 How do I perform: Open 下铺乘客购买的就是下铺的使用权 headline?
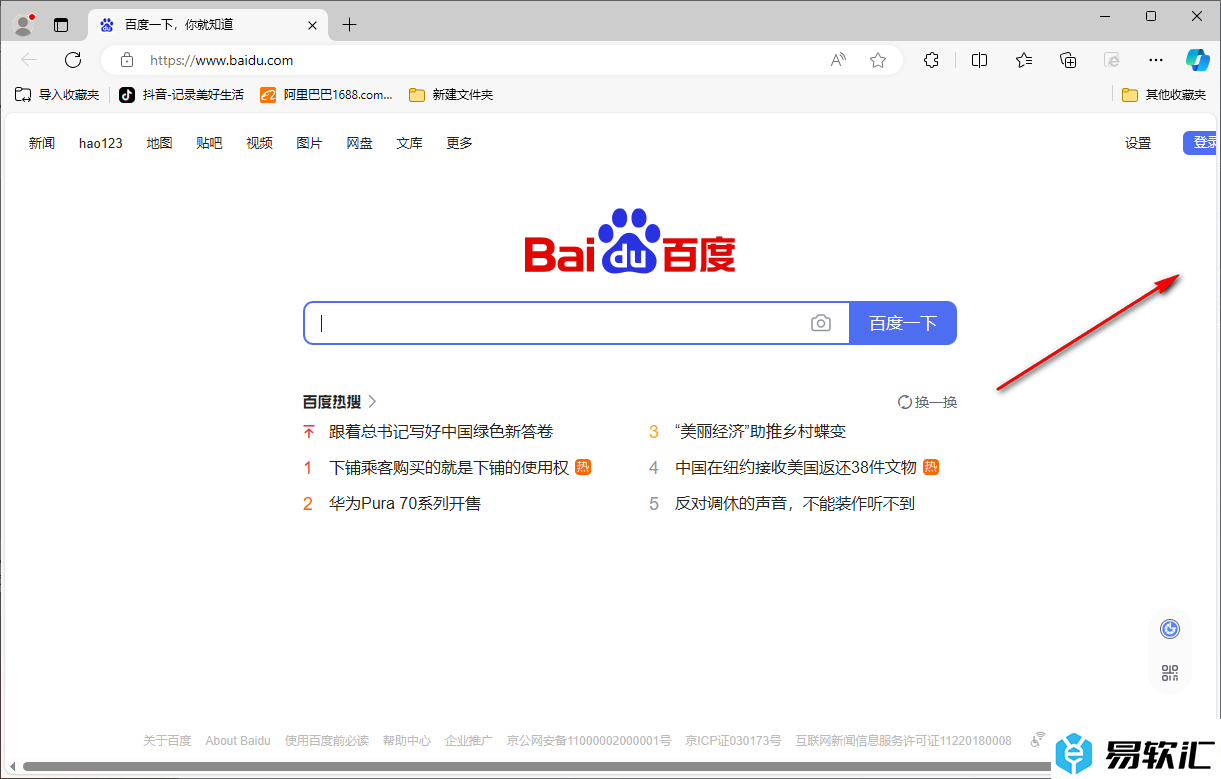click(449, 468)
